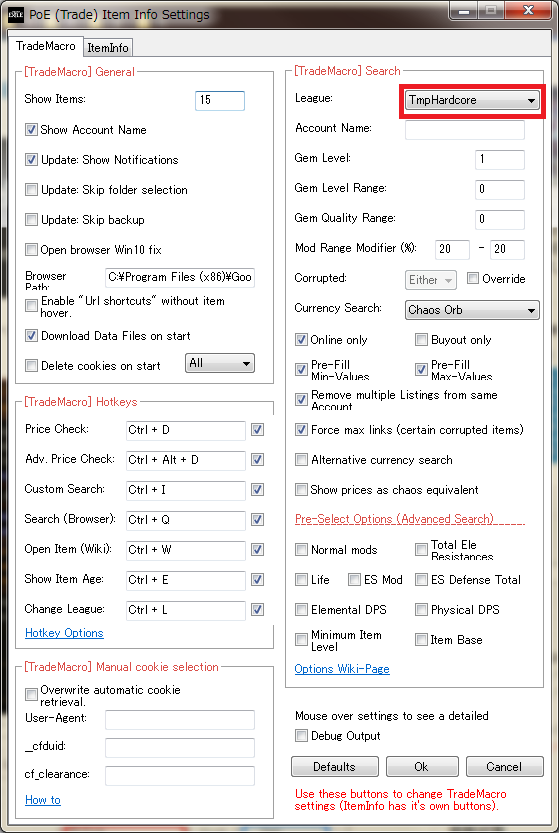Image resolution: width=559 pixels, height=833 pixels.
Task: Check Overwrite automatic cookie retrieval
Action: click(x=31, y=694)
